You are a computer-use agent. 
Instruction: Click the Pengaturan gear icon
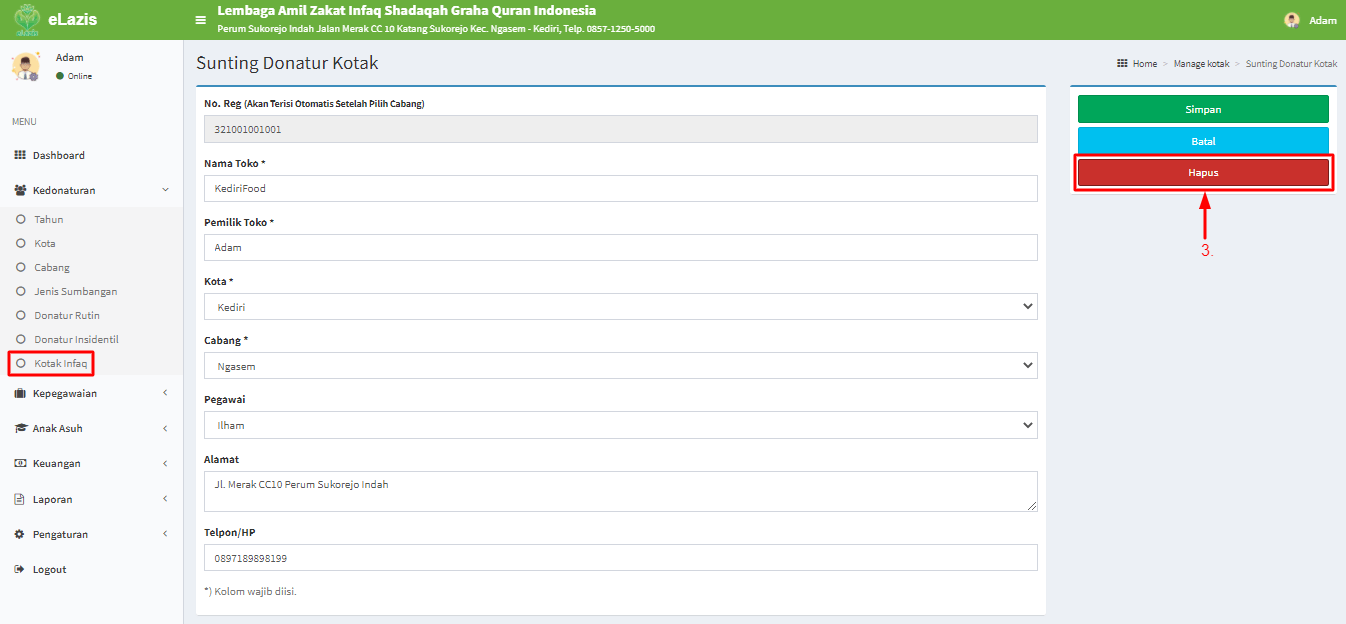click(x=19, y=534)
